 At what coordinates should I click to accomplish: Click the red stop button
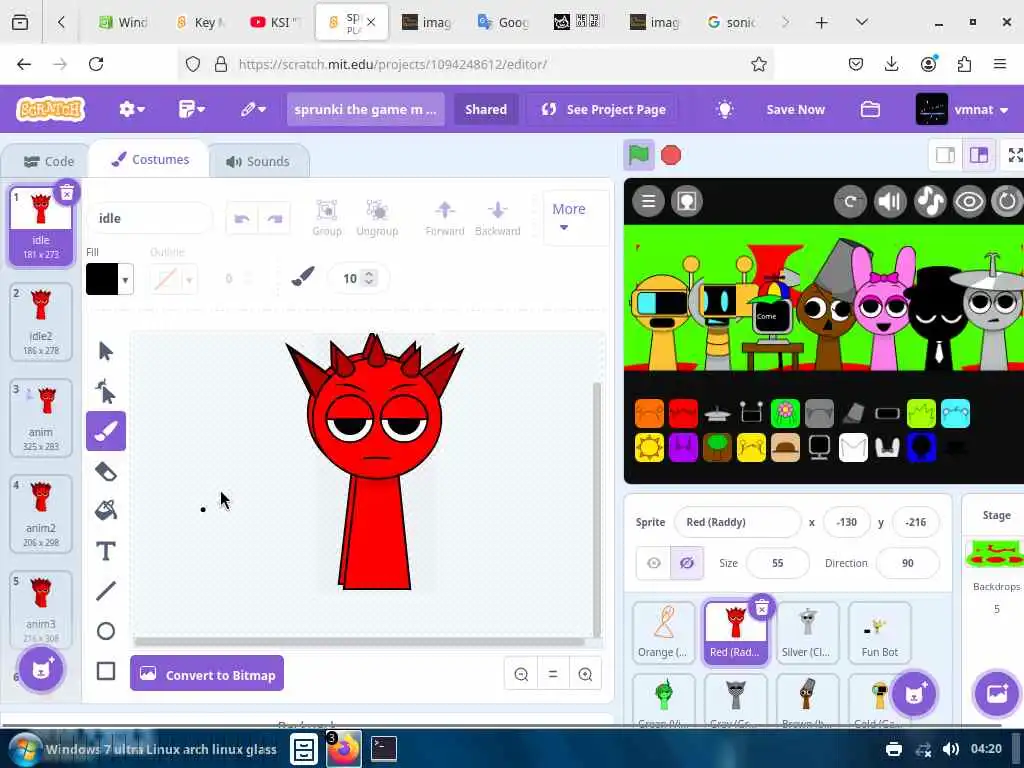tap(671, 155)
